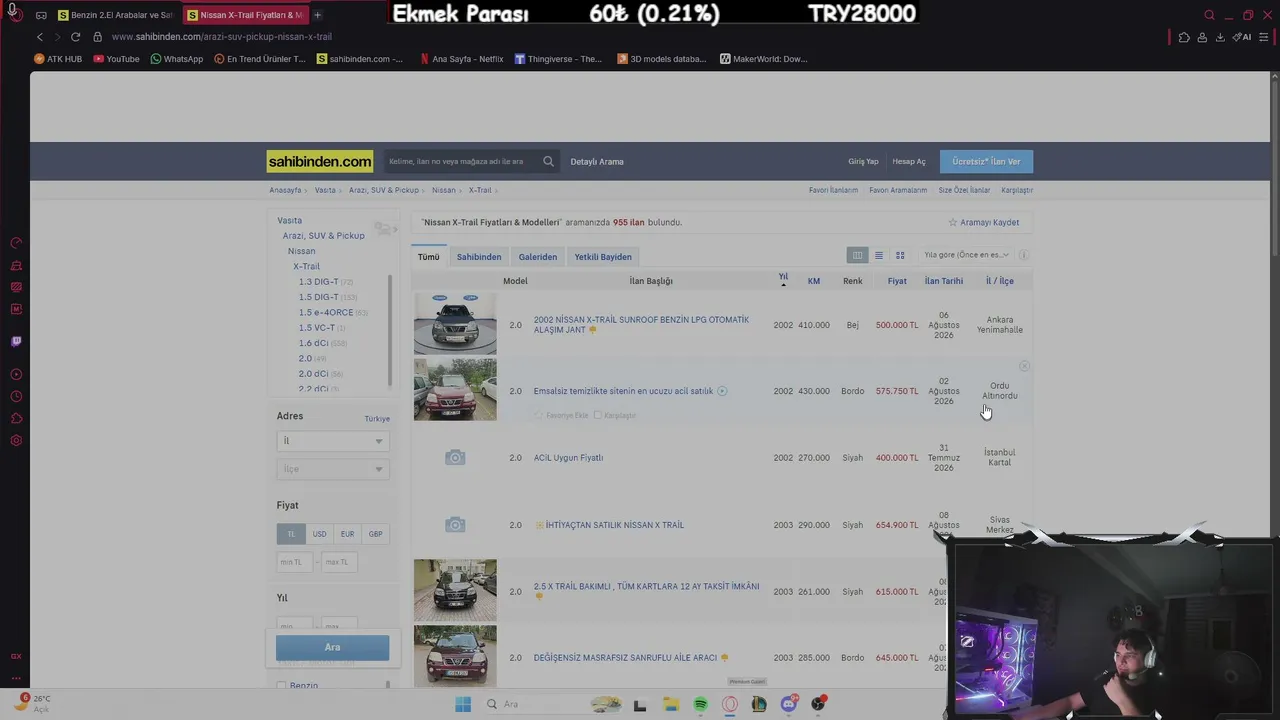Viewport: 1280px width, 720px height.
Task: Open the Giriş Yap login link
Action: coord(863,162)
